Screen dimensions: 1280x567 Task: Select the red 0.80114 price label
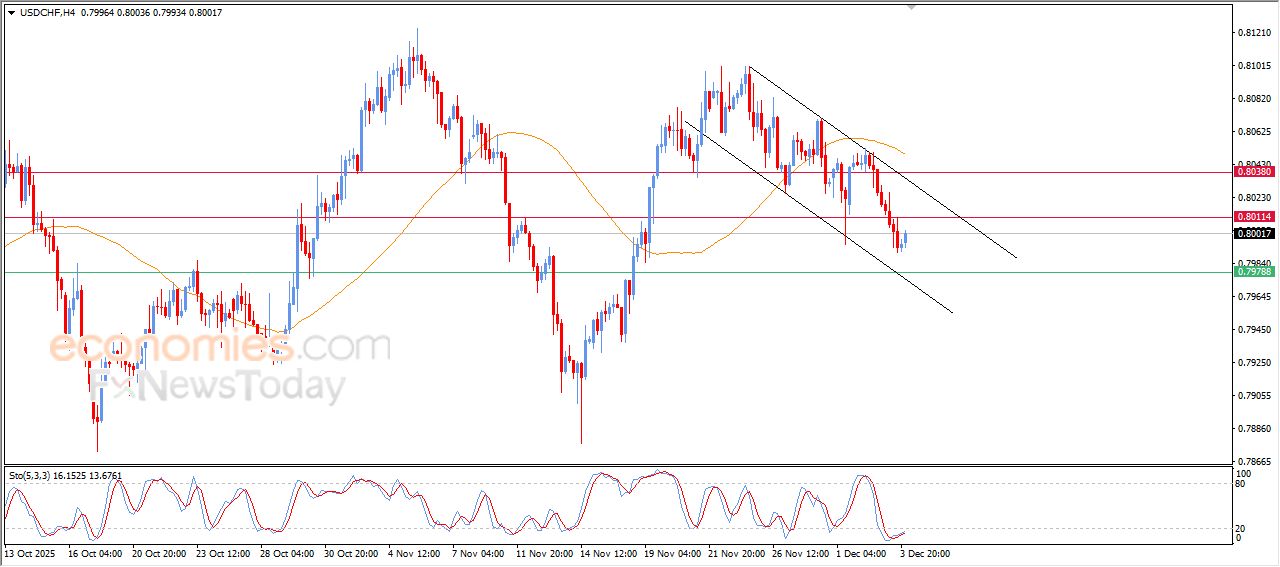point(1253,217)
